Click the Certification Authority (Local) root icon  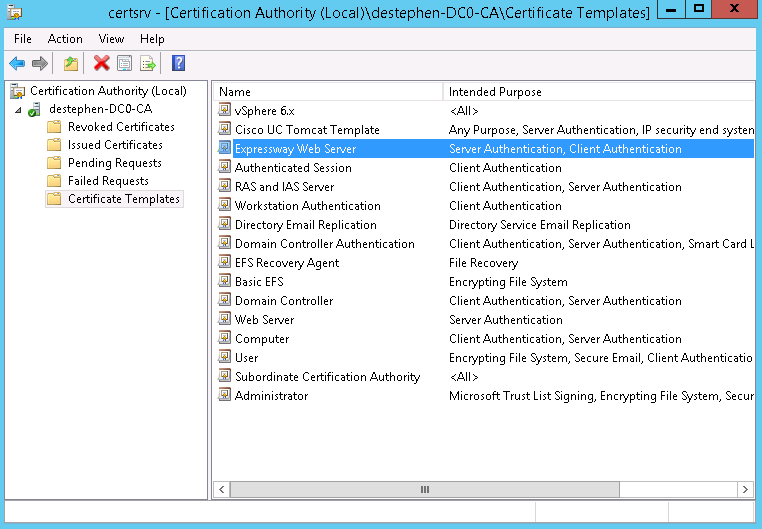tap(17, 91)
